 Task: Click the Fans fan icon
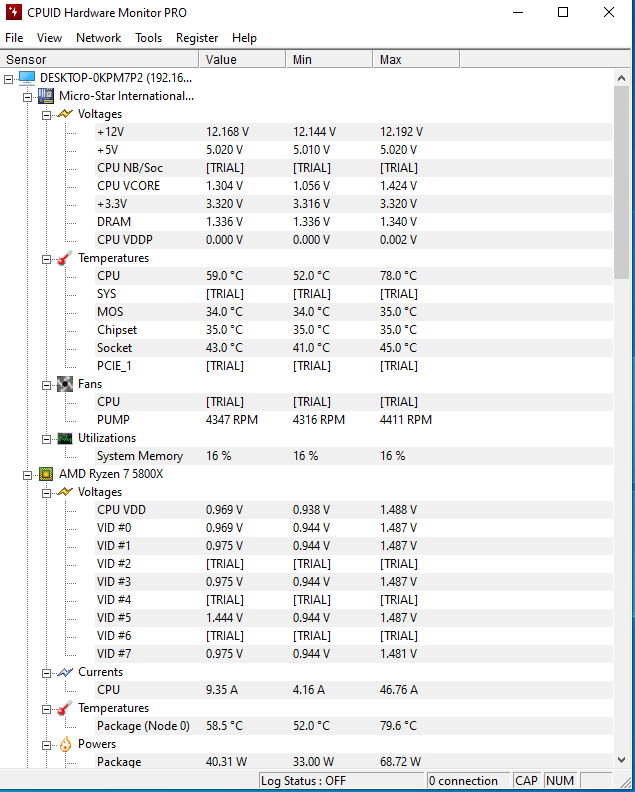(x=65, y=384)
